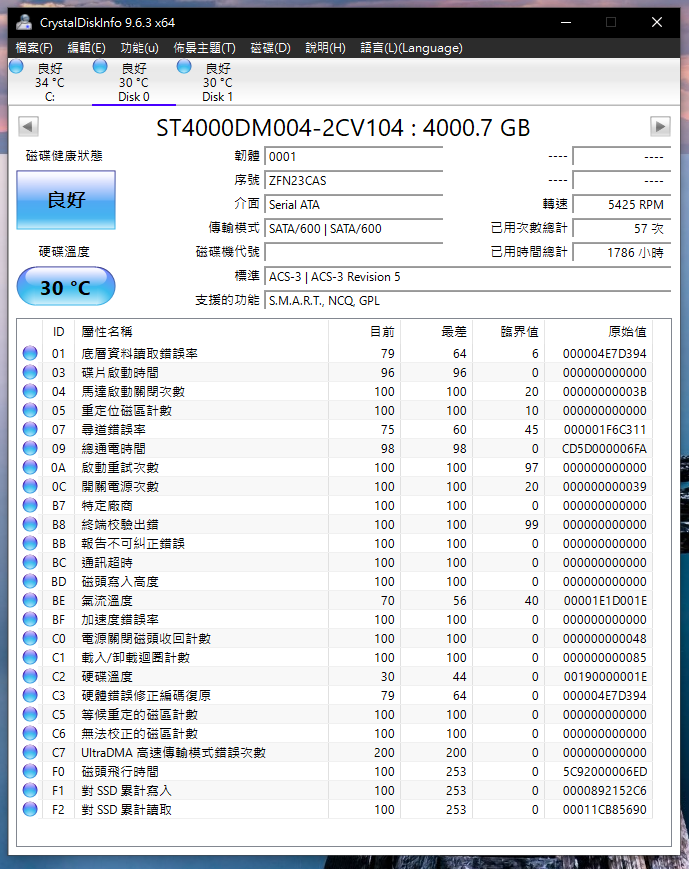This screenshot has height=869, width=689.
Task: Select the 磁頭寫入高度 attribute row
Action: point(336,581)
